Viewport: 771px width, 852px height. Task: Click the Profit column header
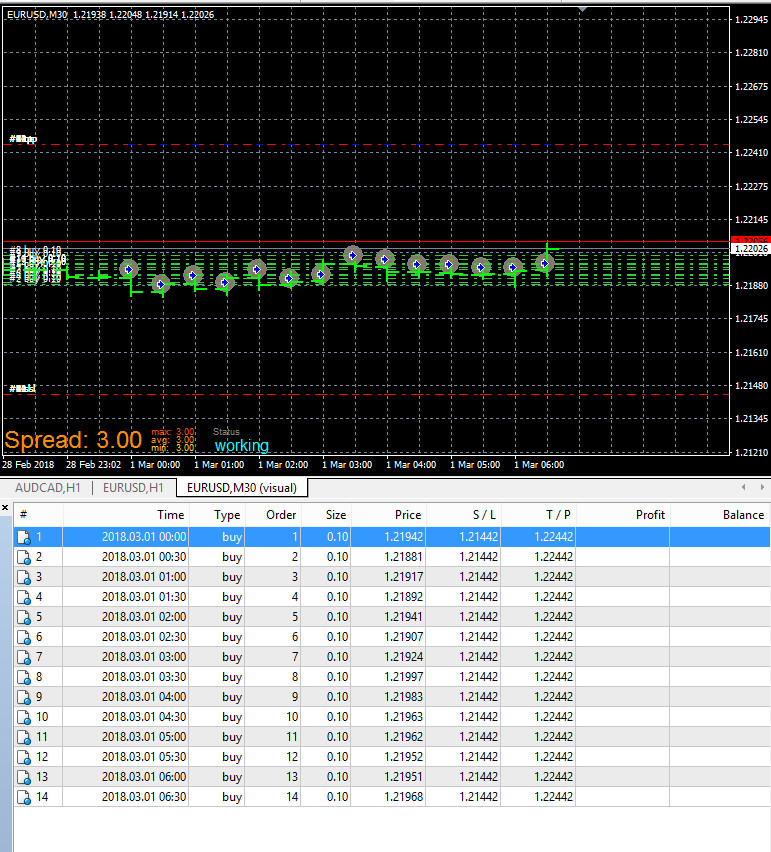pyautogui.click(x=623, y=515)
